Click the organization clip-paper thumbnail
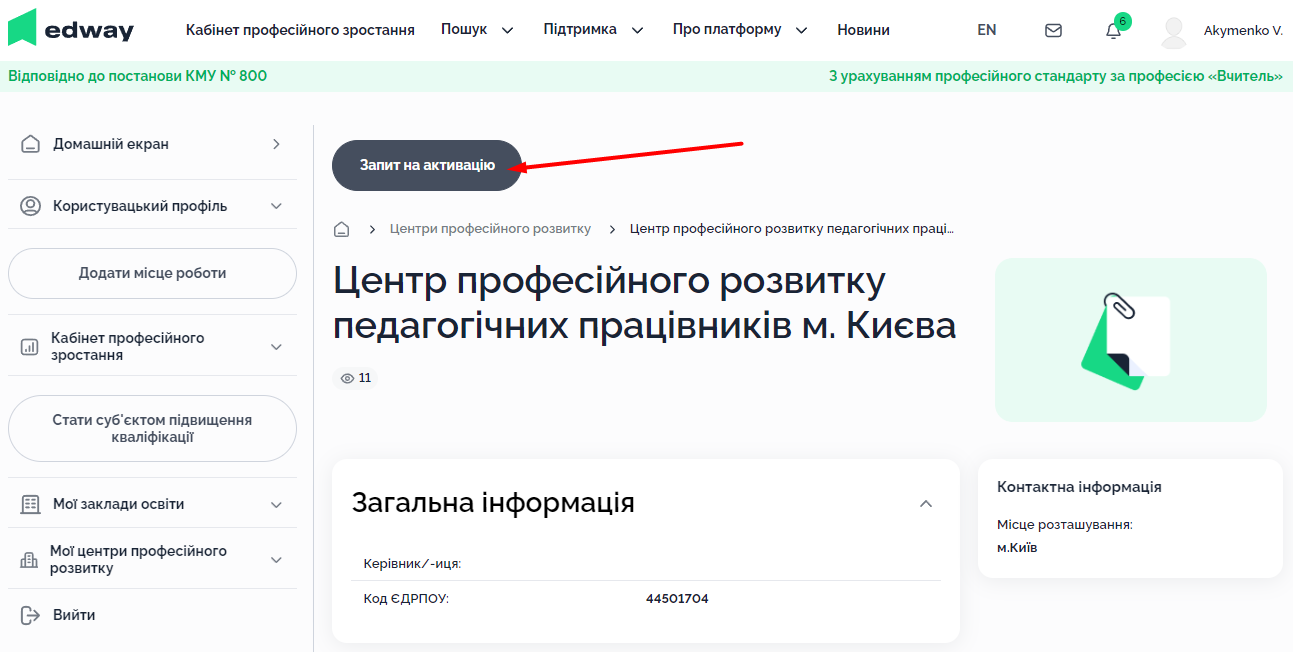This screenshot has width=1293, height=652. point(1130,340)
